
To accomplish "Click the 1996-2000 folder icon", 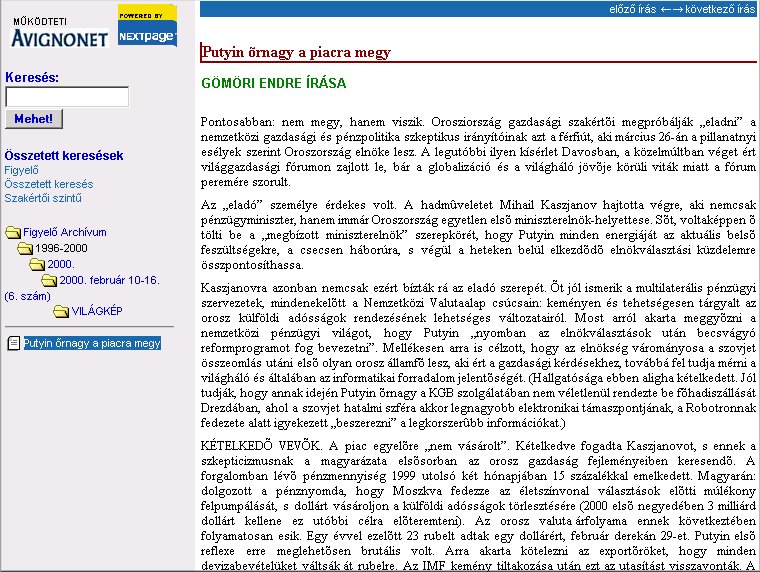I will click(25, 249).
